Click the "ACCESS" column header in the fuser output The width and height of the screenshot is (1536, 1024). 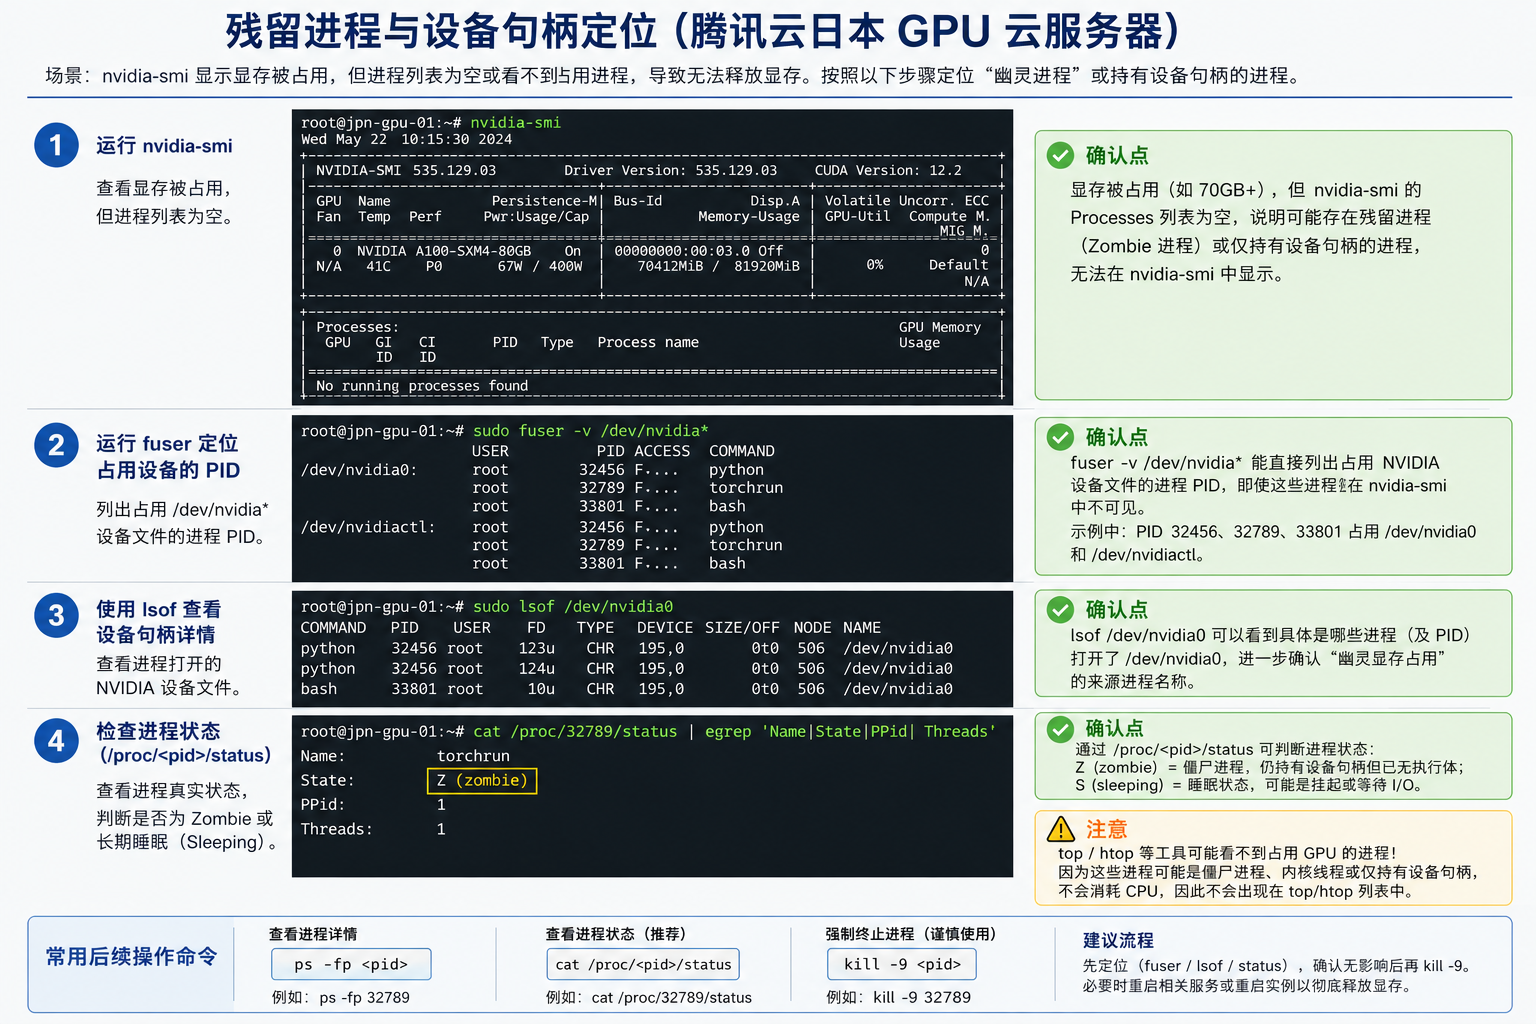662,451
